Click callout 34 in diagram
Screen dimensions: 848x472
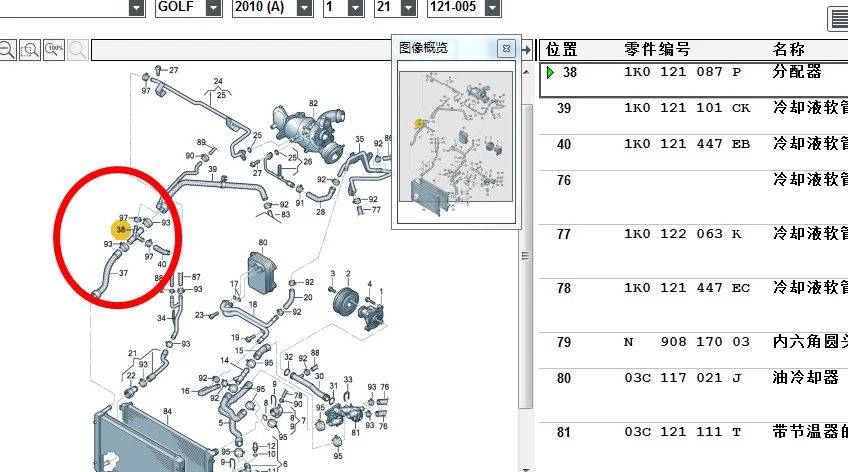click(161, 318)
